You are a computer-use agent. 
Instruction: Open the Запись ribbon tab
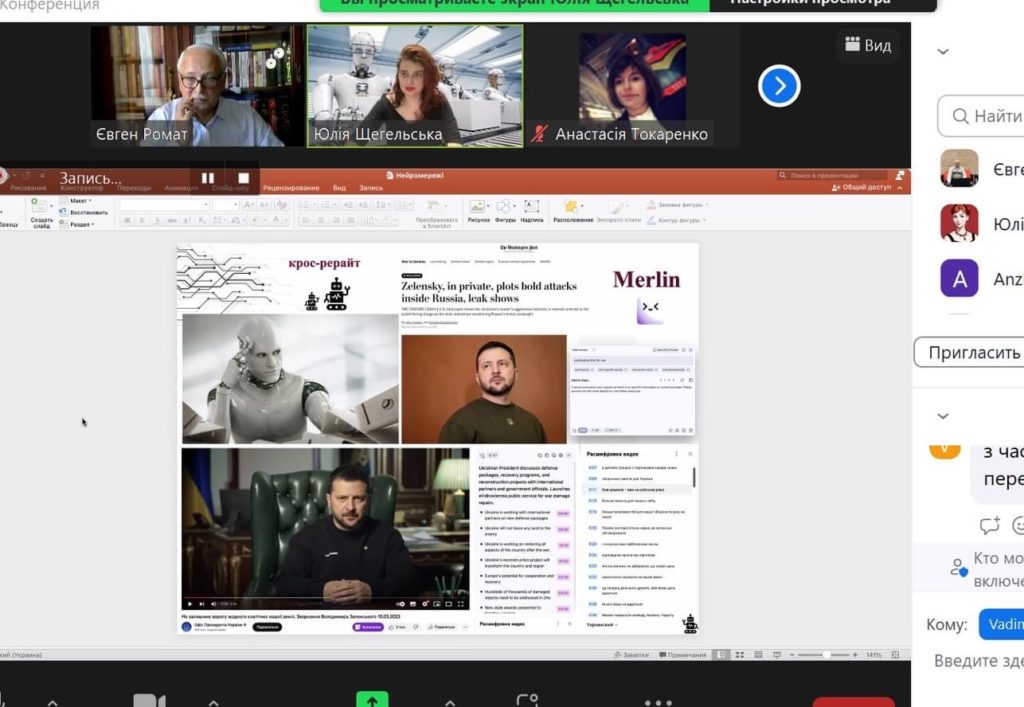(371, 188)
